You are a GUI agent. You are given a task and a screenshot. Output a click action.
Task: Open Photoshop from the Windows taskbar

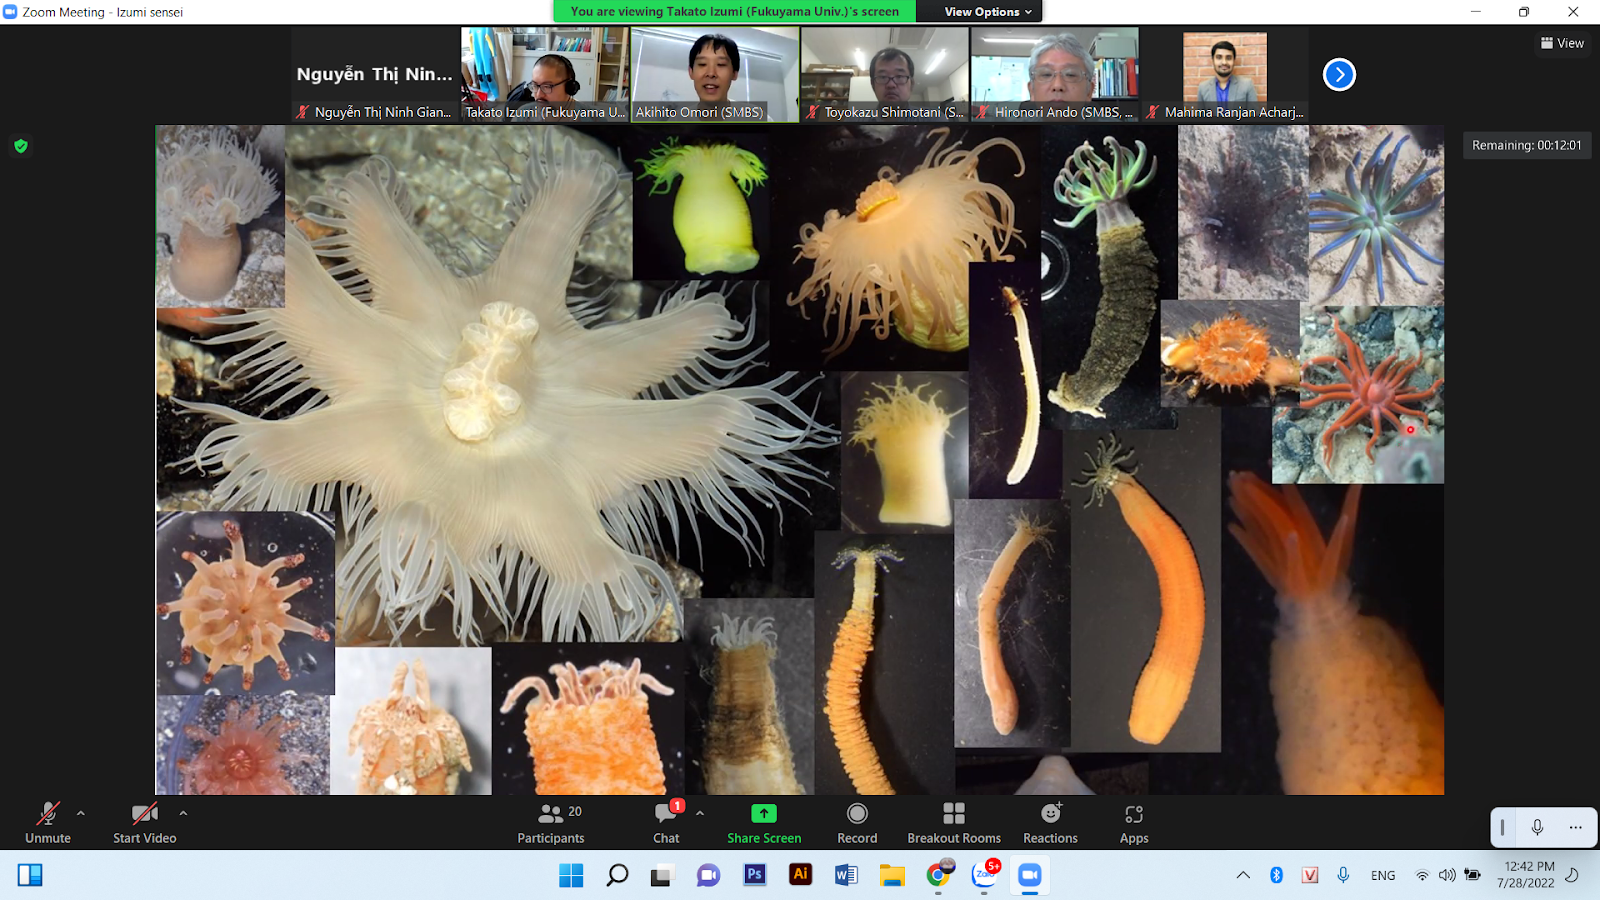click(755, 875)
